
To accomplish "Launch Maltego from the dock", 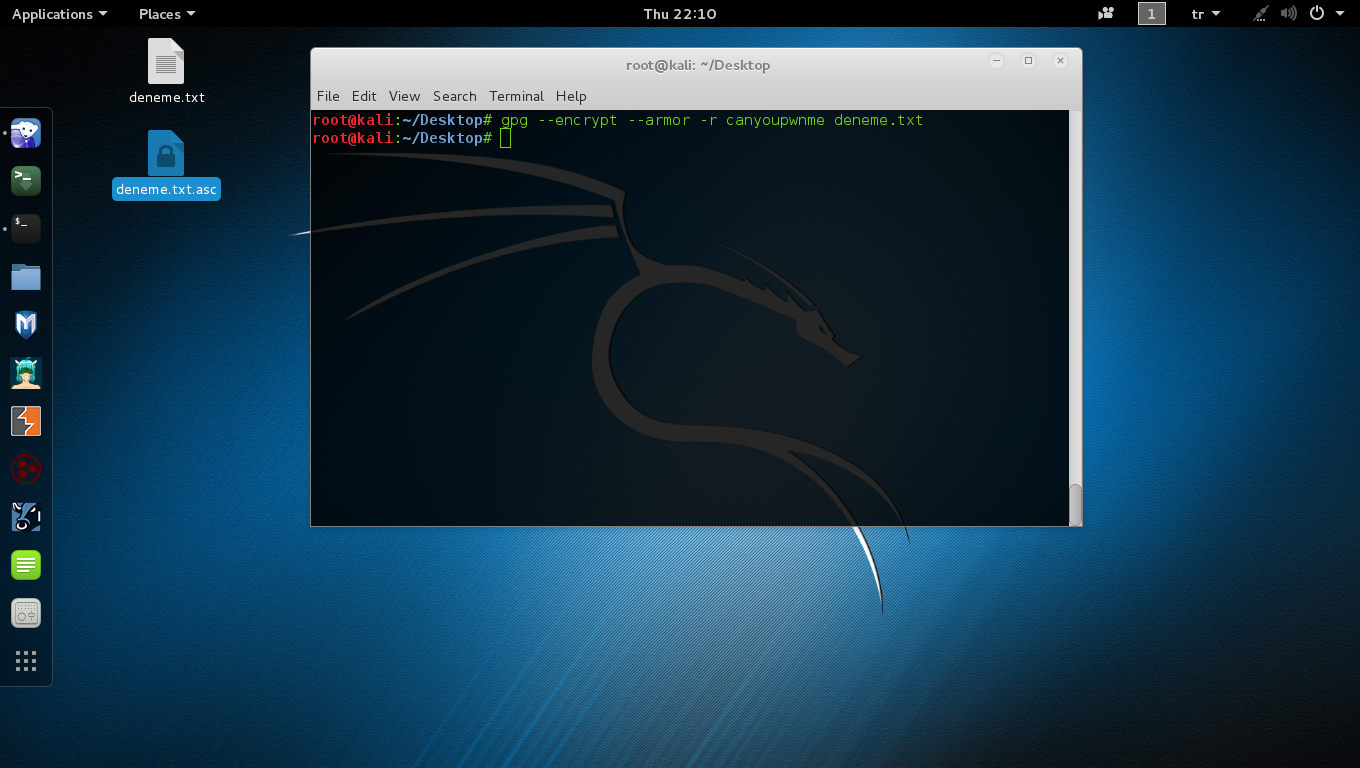I will pyautogui.click(x=26, y=469).
